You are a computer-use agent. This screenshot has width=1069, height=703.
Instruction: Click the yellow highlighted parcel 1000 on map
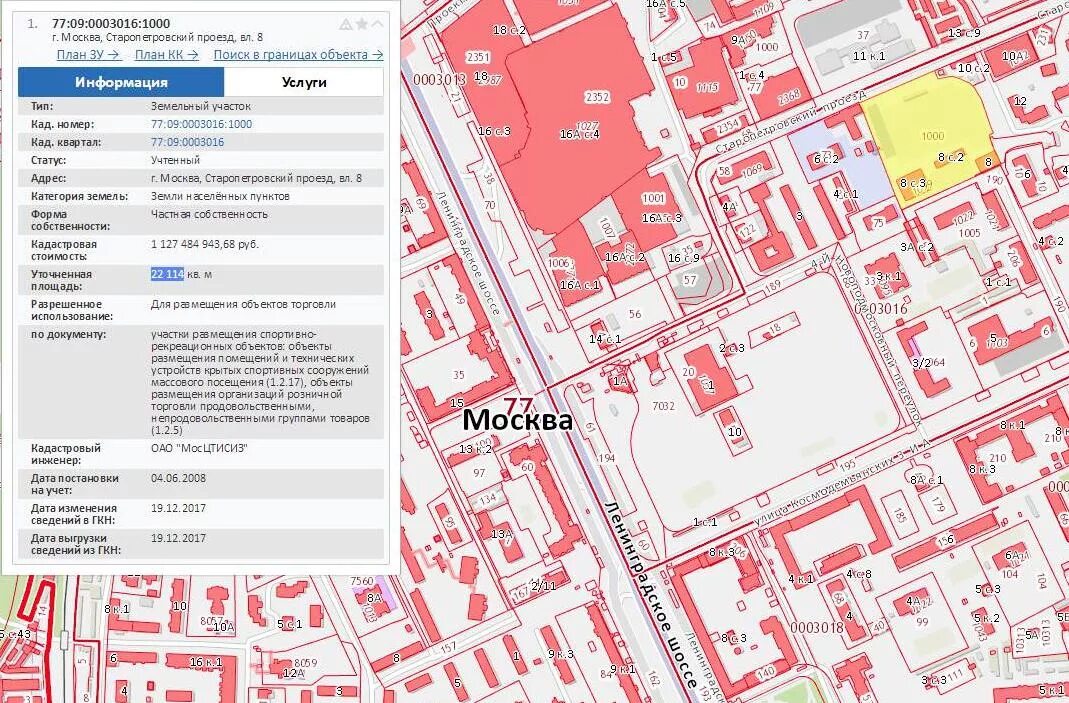click(933, 136)
